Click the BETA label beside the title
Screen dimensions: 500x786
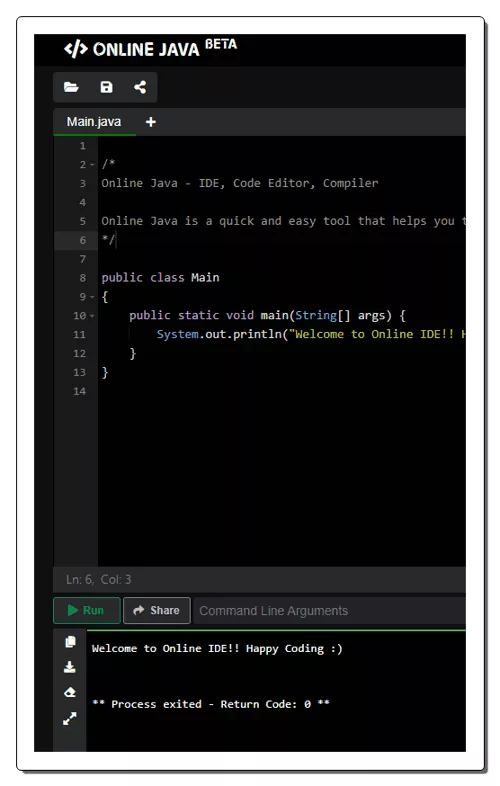(x=221, y=45)
